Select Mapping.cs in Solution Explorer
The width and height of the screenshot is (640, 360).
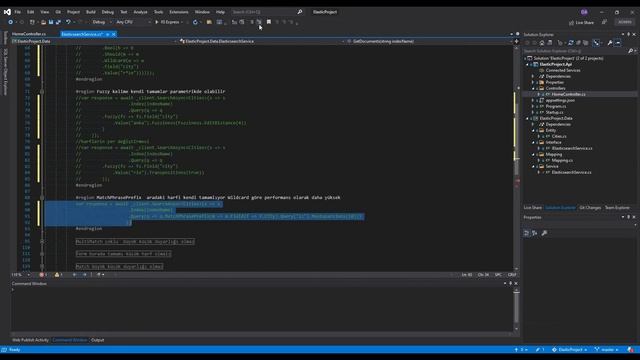562,160
